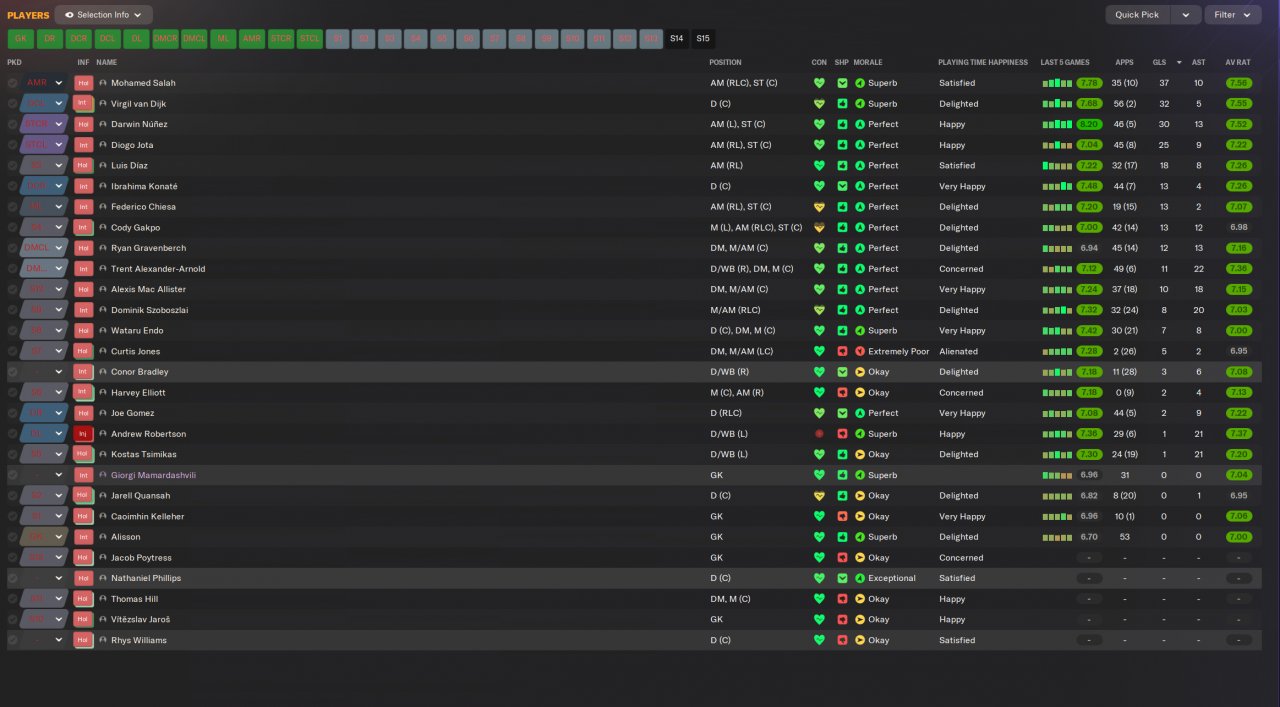Click Andrew Robertson's red injury condition icon
Image resolution: width=1280 pixels, height=707 pixels.
819,434
